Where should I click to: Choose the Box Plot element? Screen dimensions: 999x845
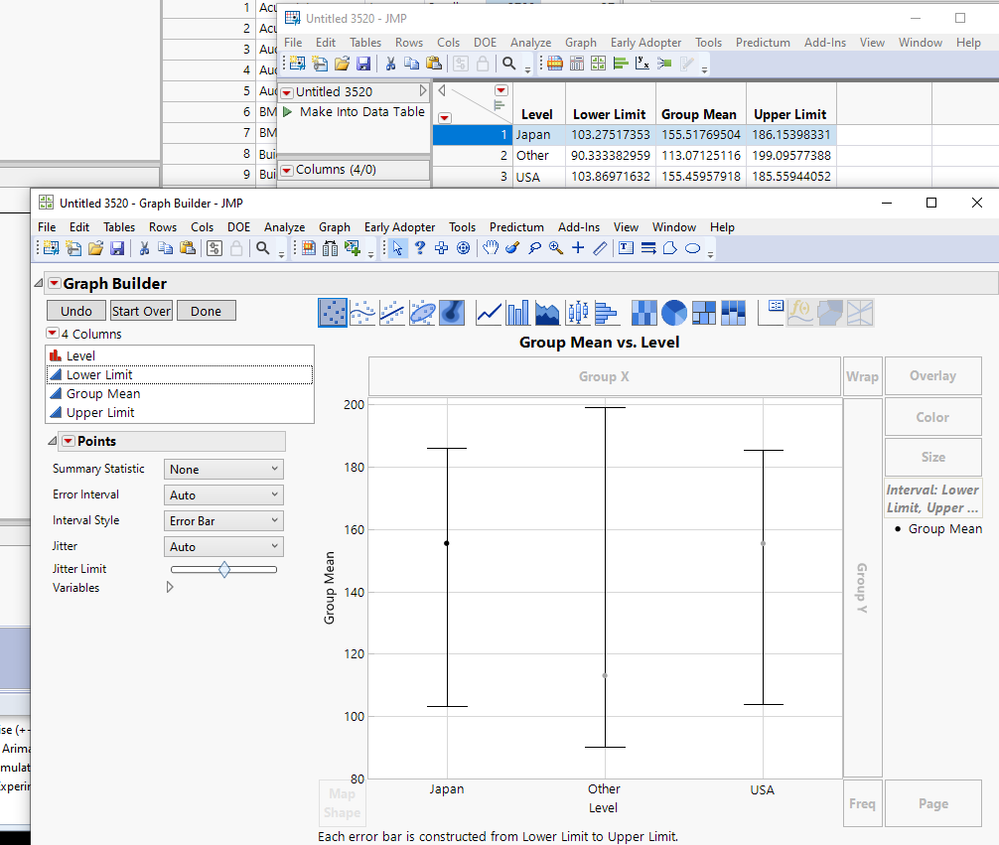pyautogui.click(x=578, y=313)
